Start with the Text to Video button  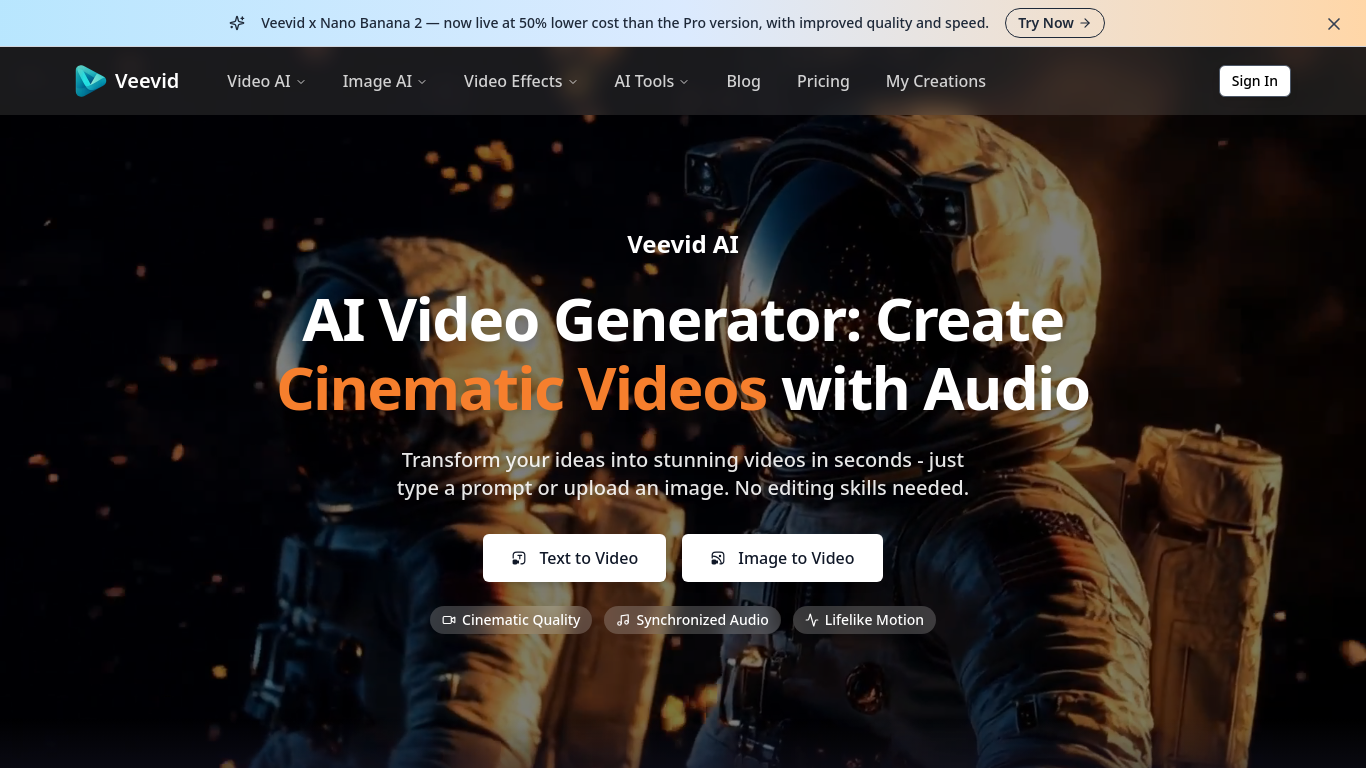[x=574, y=558]
